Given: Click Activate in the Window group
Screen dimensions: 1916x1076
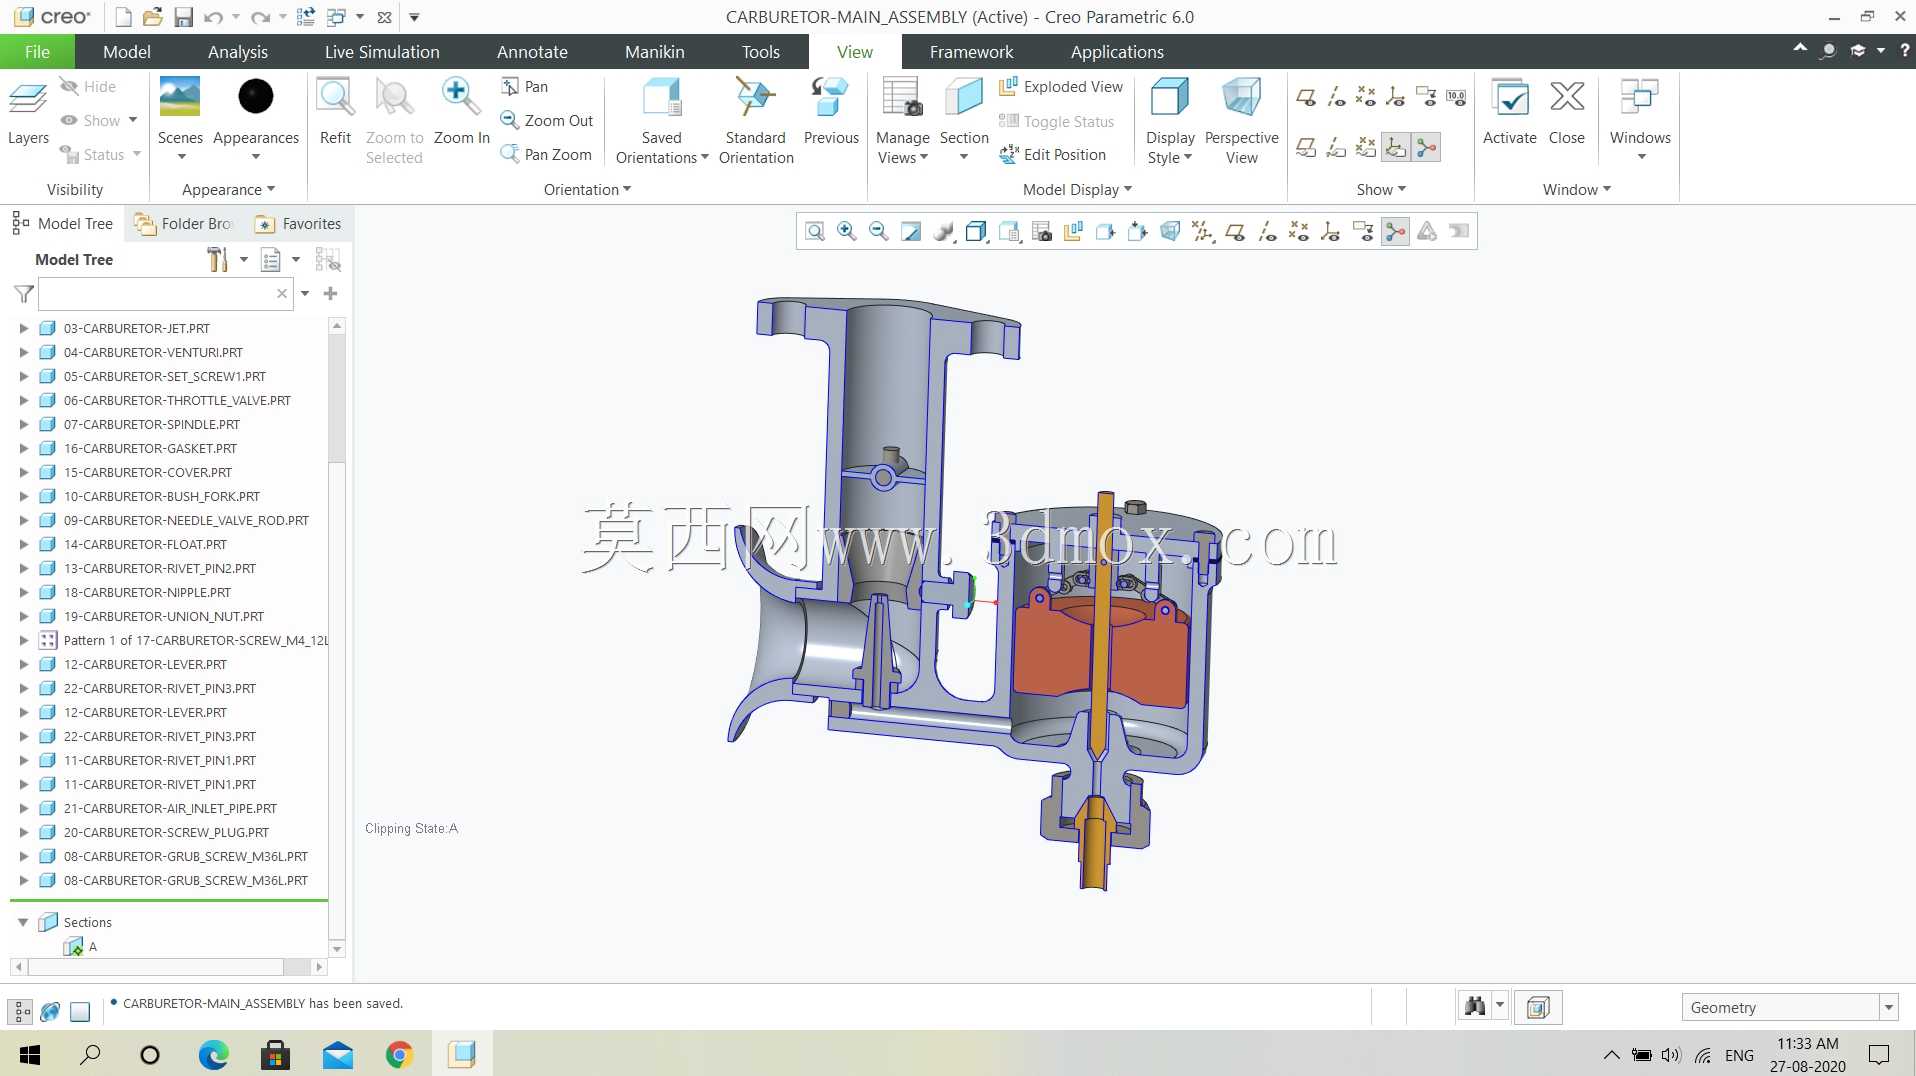Looking at the screenshot, I should click(1509, 112).
